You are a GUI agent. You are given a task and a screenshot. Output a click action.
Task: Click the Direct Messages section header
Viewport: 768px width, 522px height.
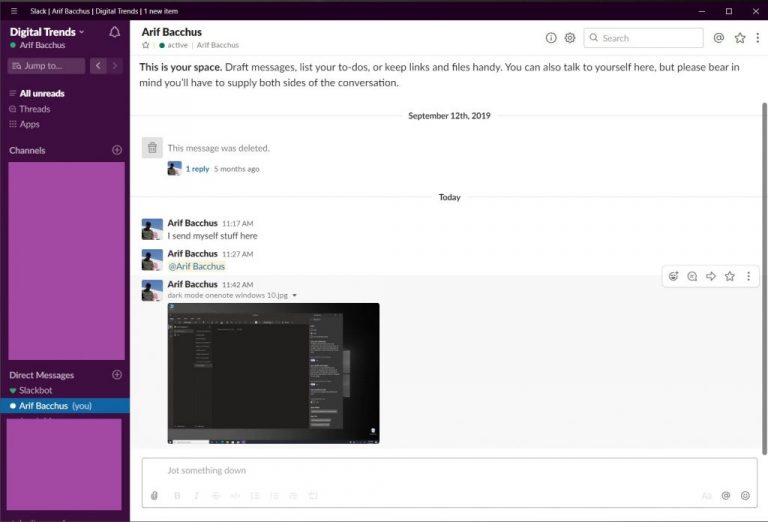click(x=42, y=375)
